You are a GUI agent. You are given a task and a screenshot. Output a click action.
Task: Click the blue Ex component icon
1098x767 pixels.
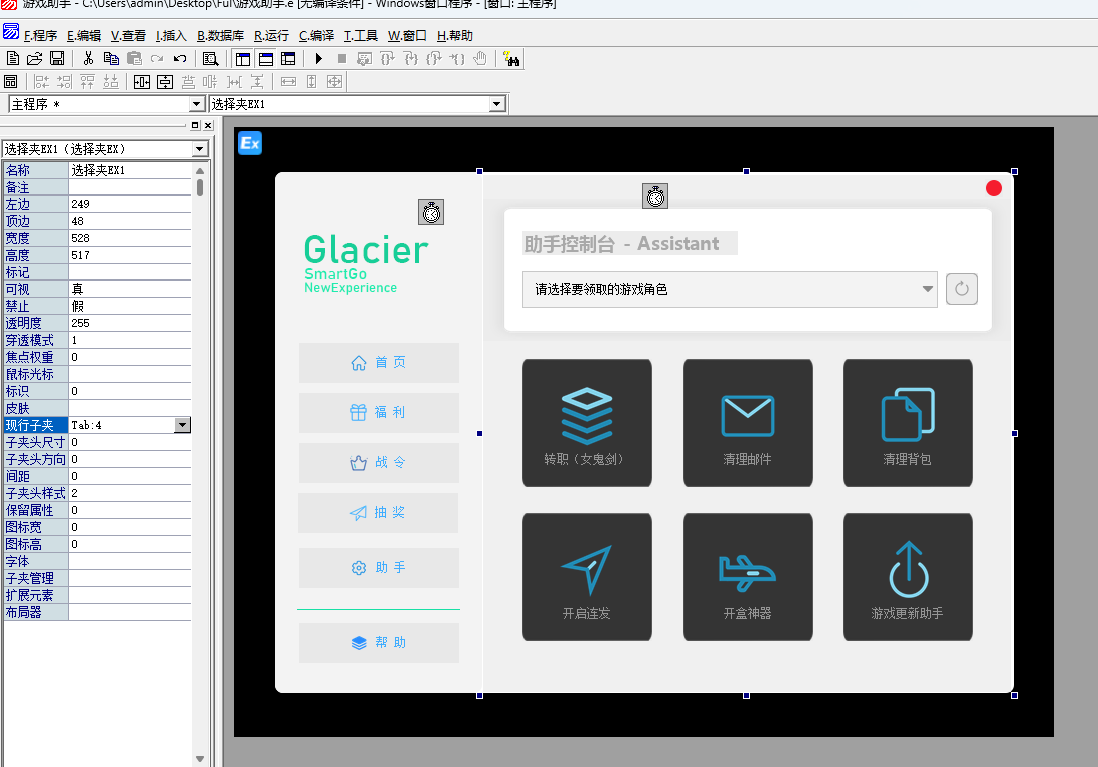coord(250,143)
